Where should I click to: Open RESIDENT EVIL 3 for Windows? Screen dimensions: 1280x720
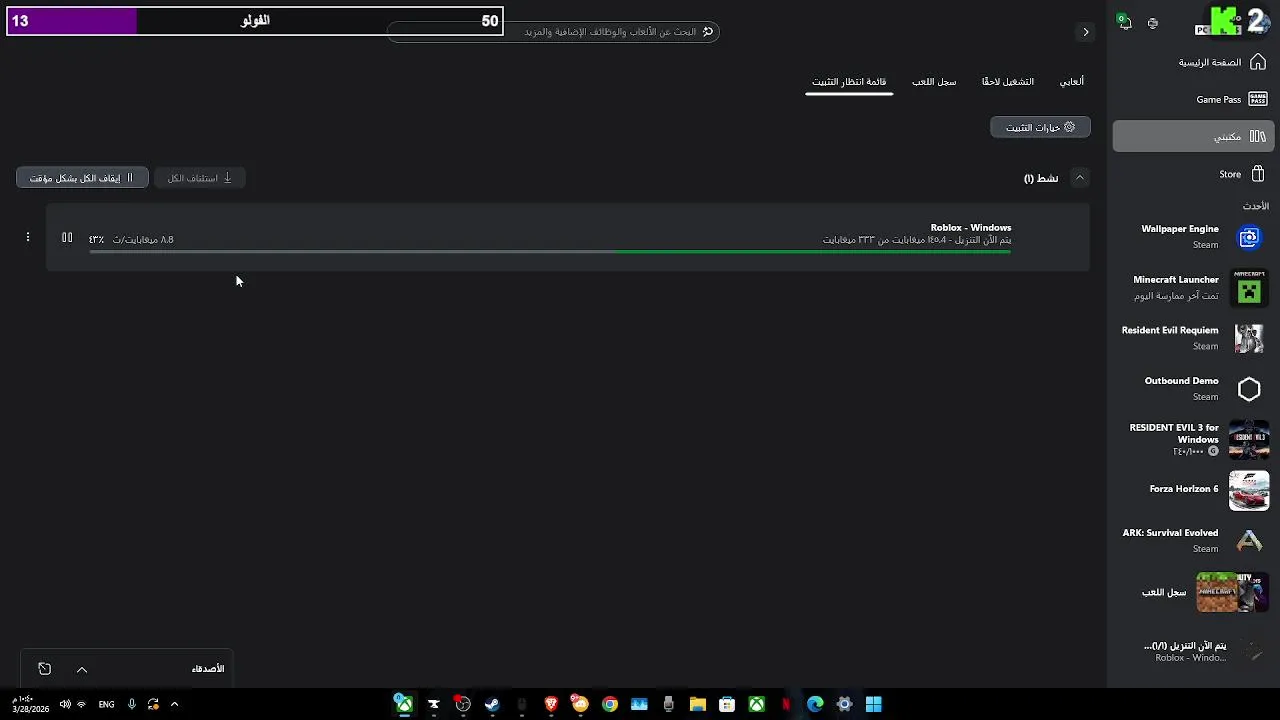tap(1192, 439)
